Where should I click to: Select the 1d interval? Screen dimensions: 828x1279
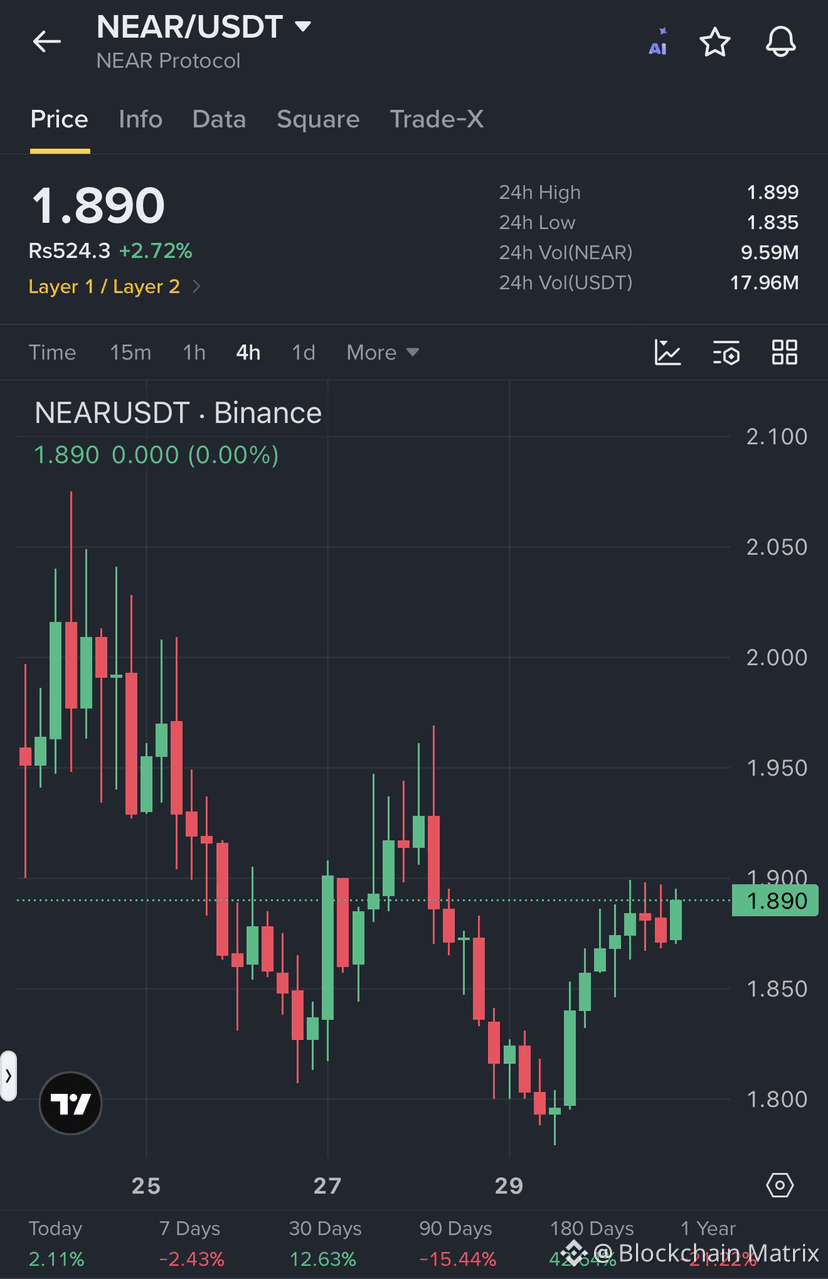303,352
